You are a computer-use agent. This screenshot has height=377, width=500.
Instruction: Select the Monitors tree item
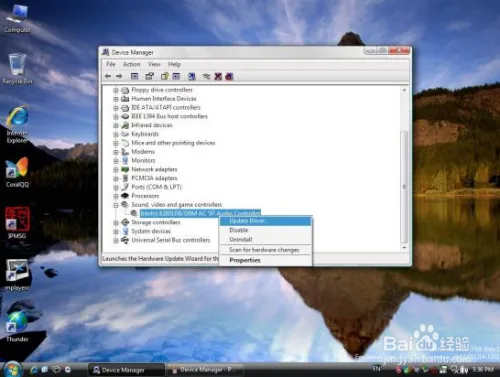coord(143,161)
